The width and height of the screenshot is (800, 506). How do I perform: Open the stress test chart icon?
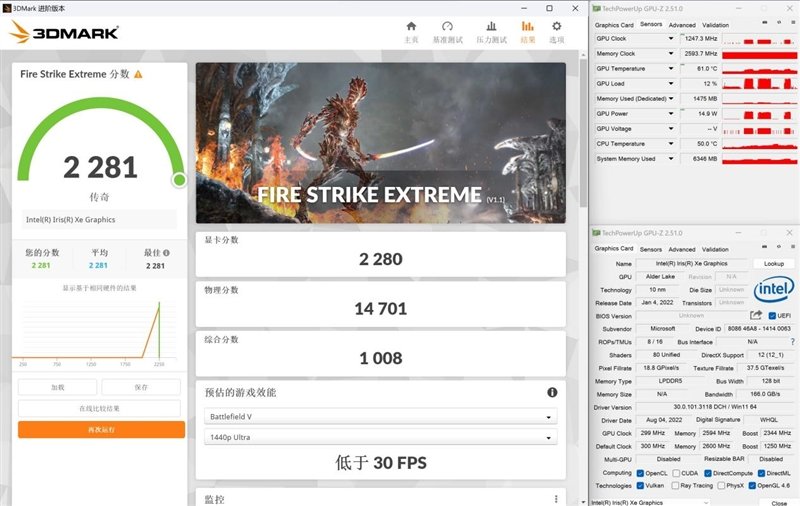click(x=491, y=27)
